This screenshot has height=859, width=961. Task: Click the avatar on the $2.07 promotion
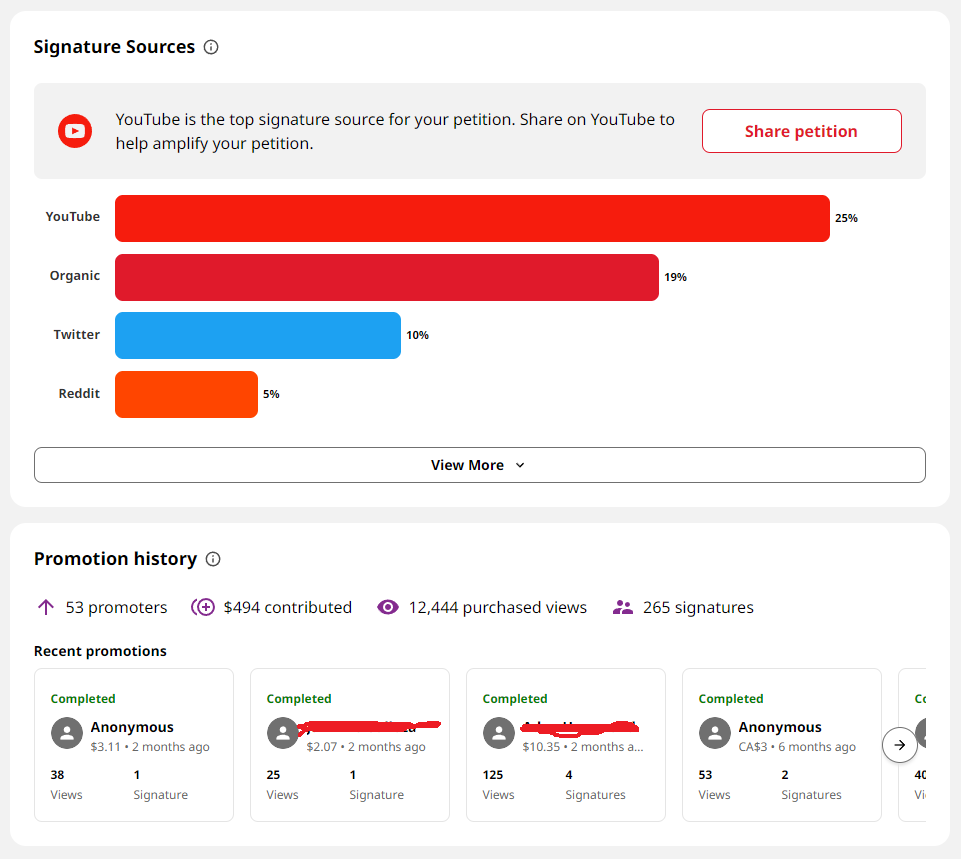(283, 733)
